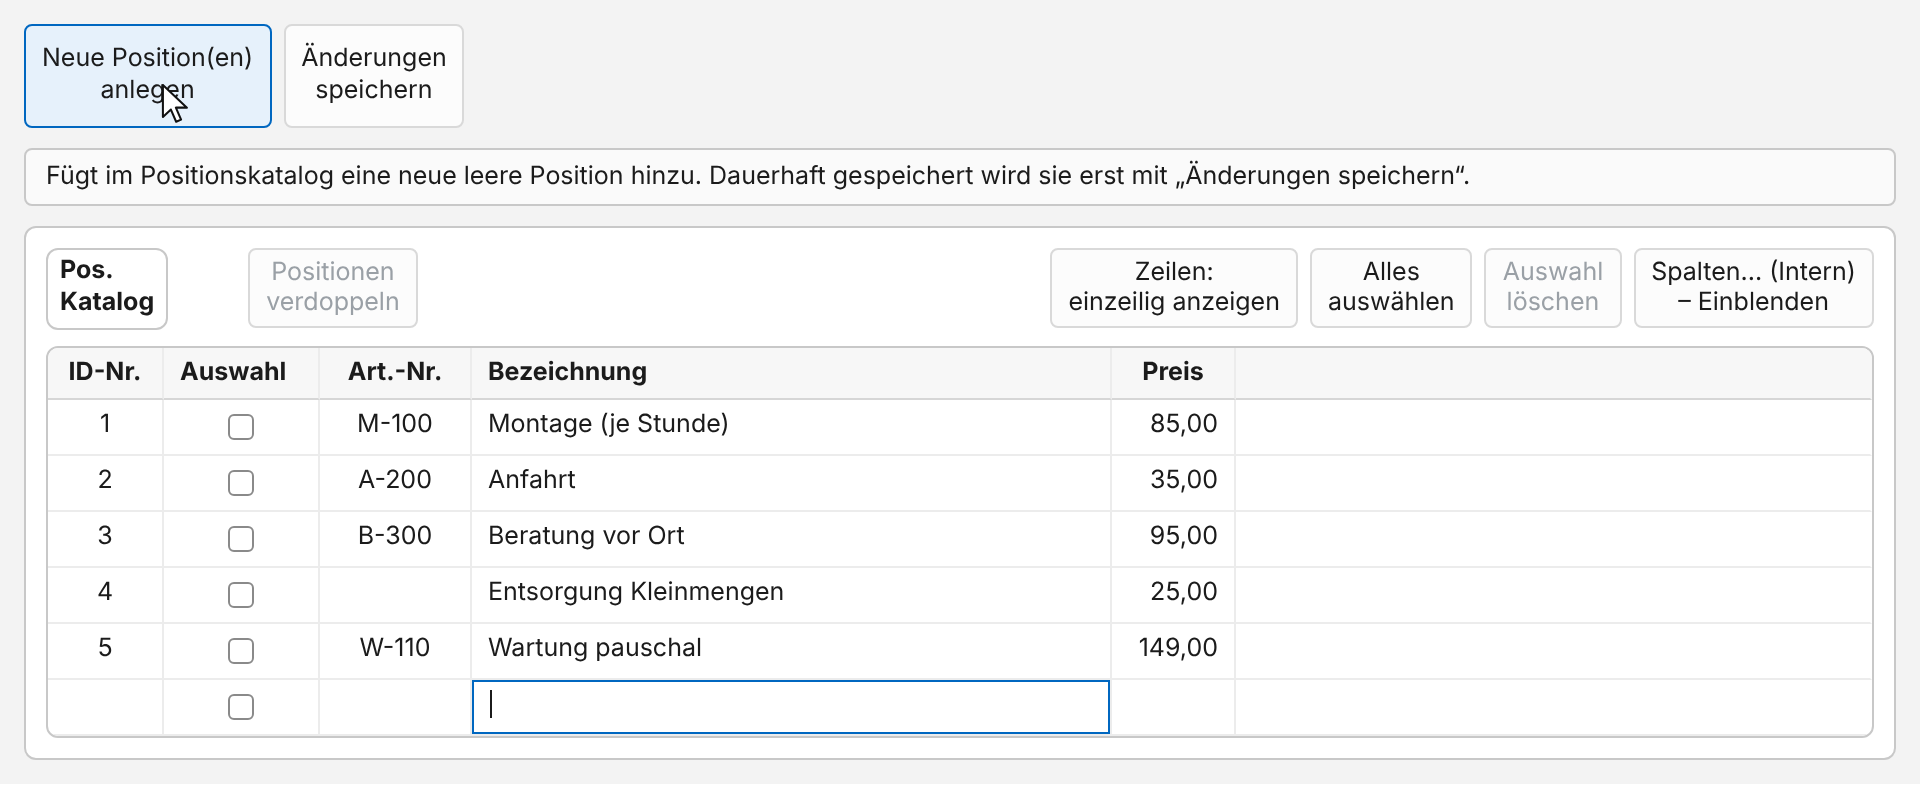The height and width of the screenshot is (786, 1920).
Task: Focus the empty Bezeichnung input field
Action: click(x=791, y=707)
